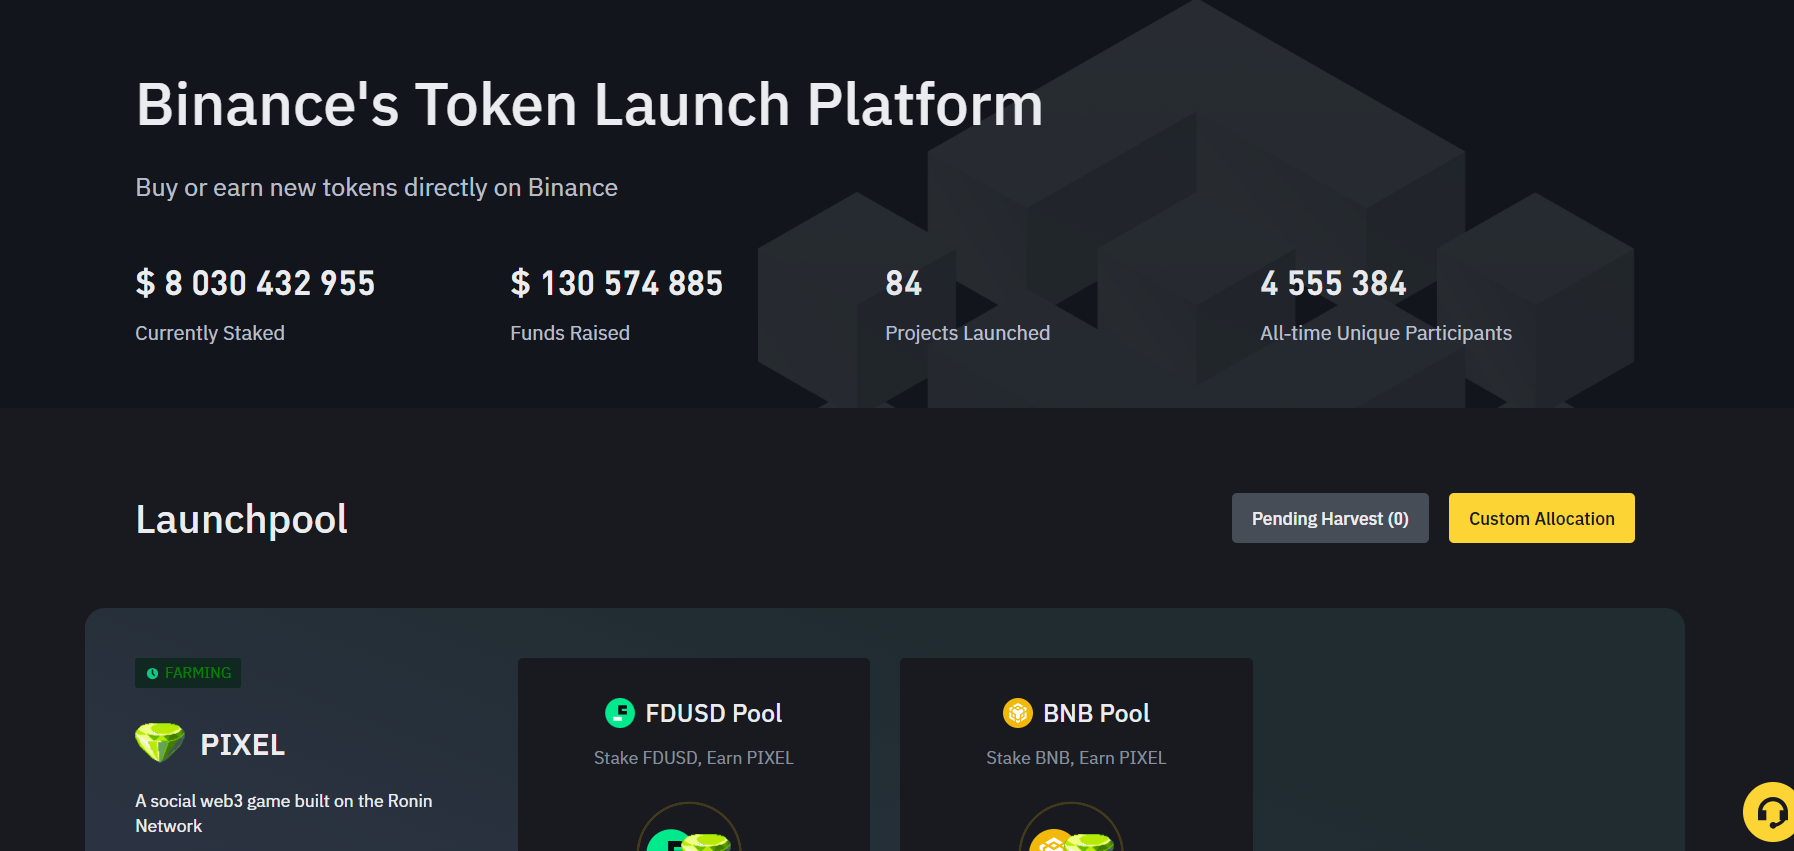Click the circular token graphic in BNB Pool

(x=1071, y=830)
